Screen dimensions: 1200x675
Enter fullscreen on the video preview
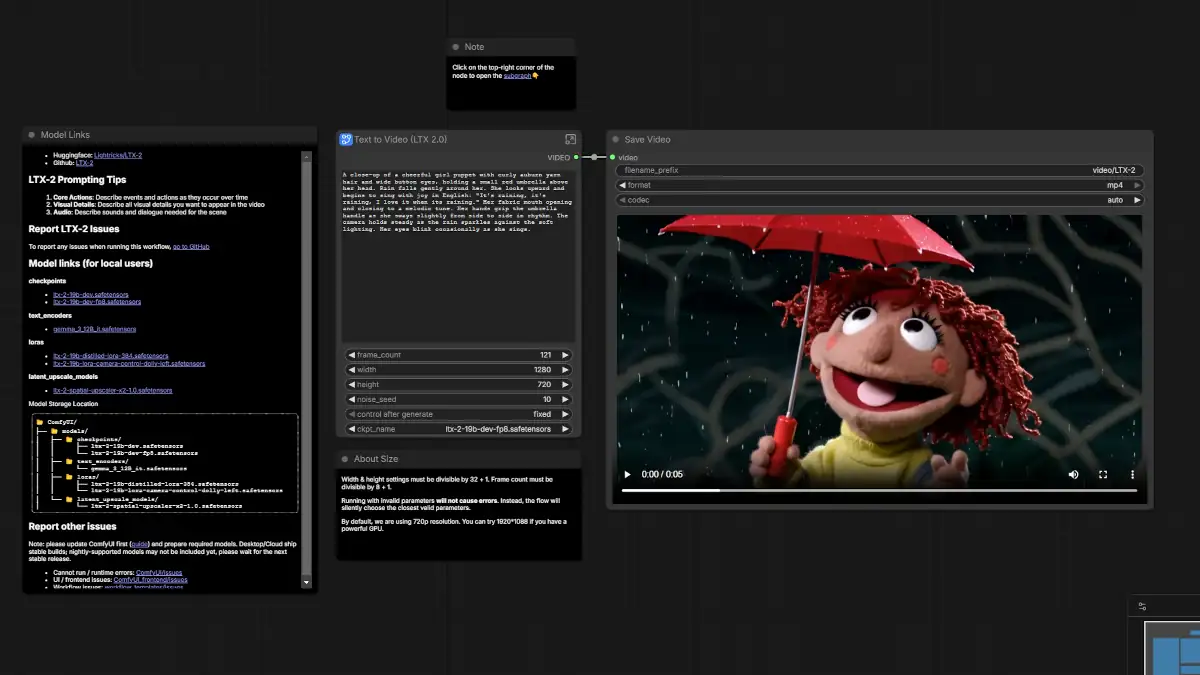(1103, 474)
